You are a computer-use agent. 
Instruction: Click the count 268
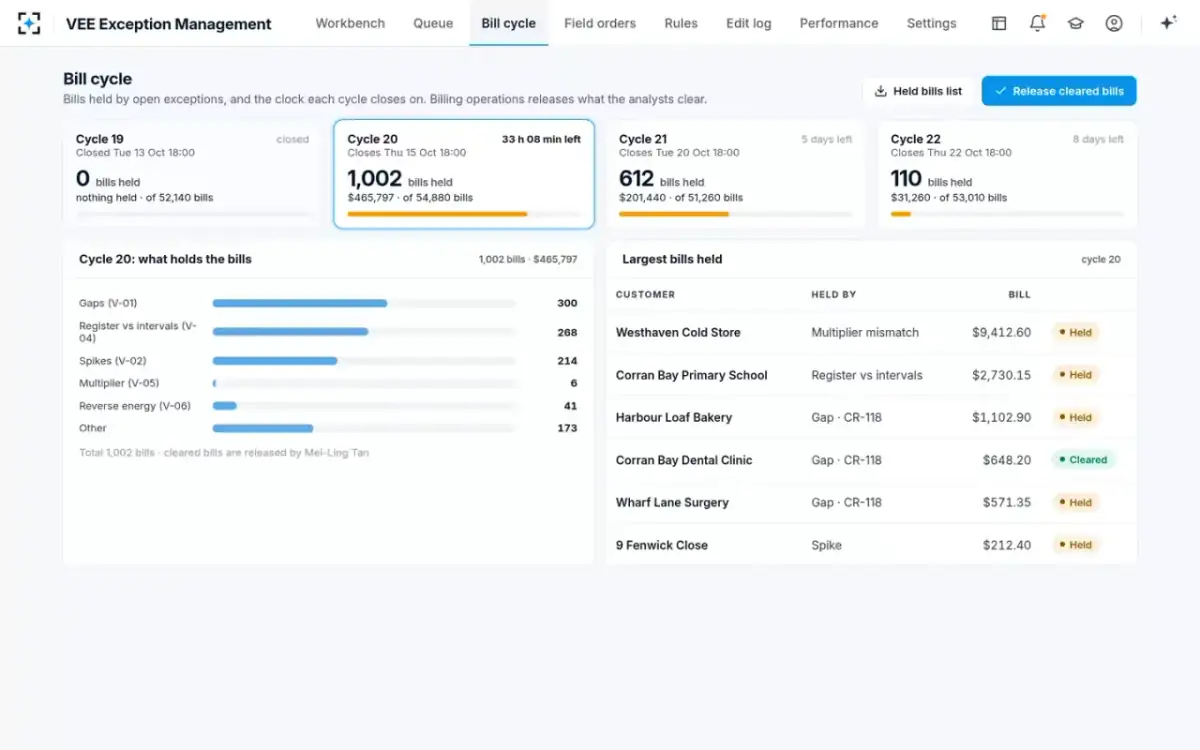tap(567, 332)
